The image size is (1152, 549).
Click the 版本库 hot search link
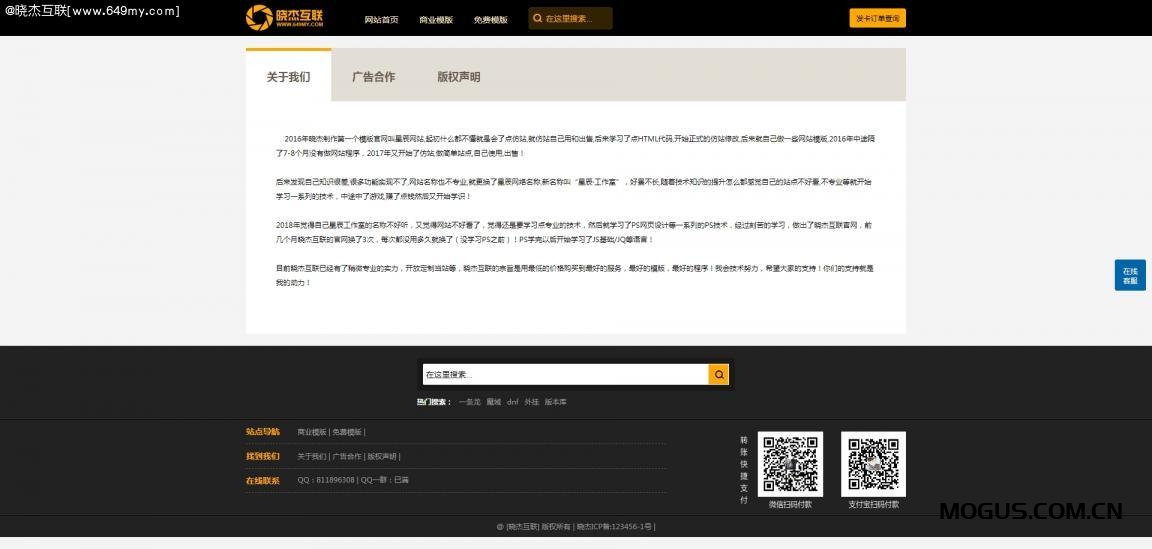pos(555,402)
